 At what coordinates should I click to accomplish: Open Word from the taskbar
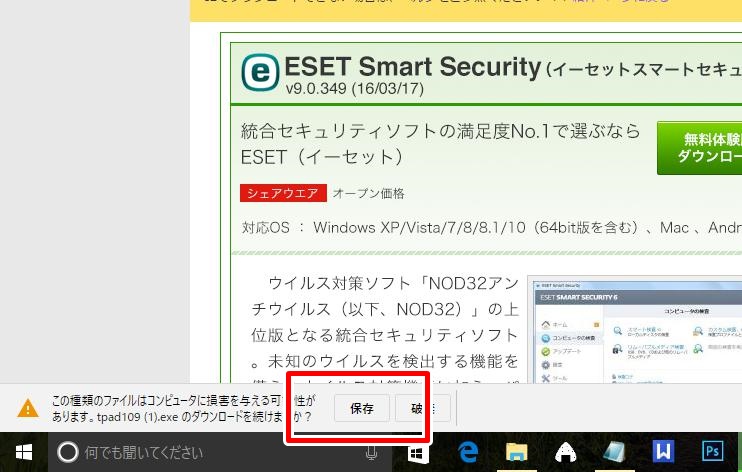point(663,451)
